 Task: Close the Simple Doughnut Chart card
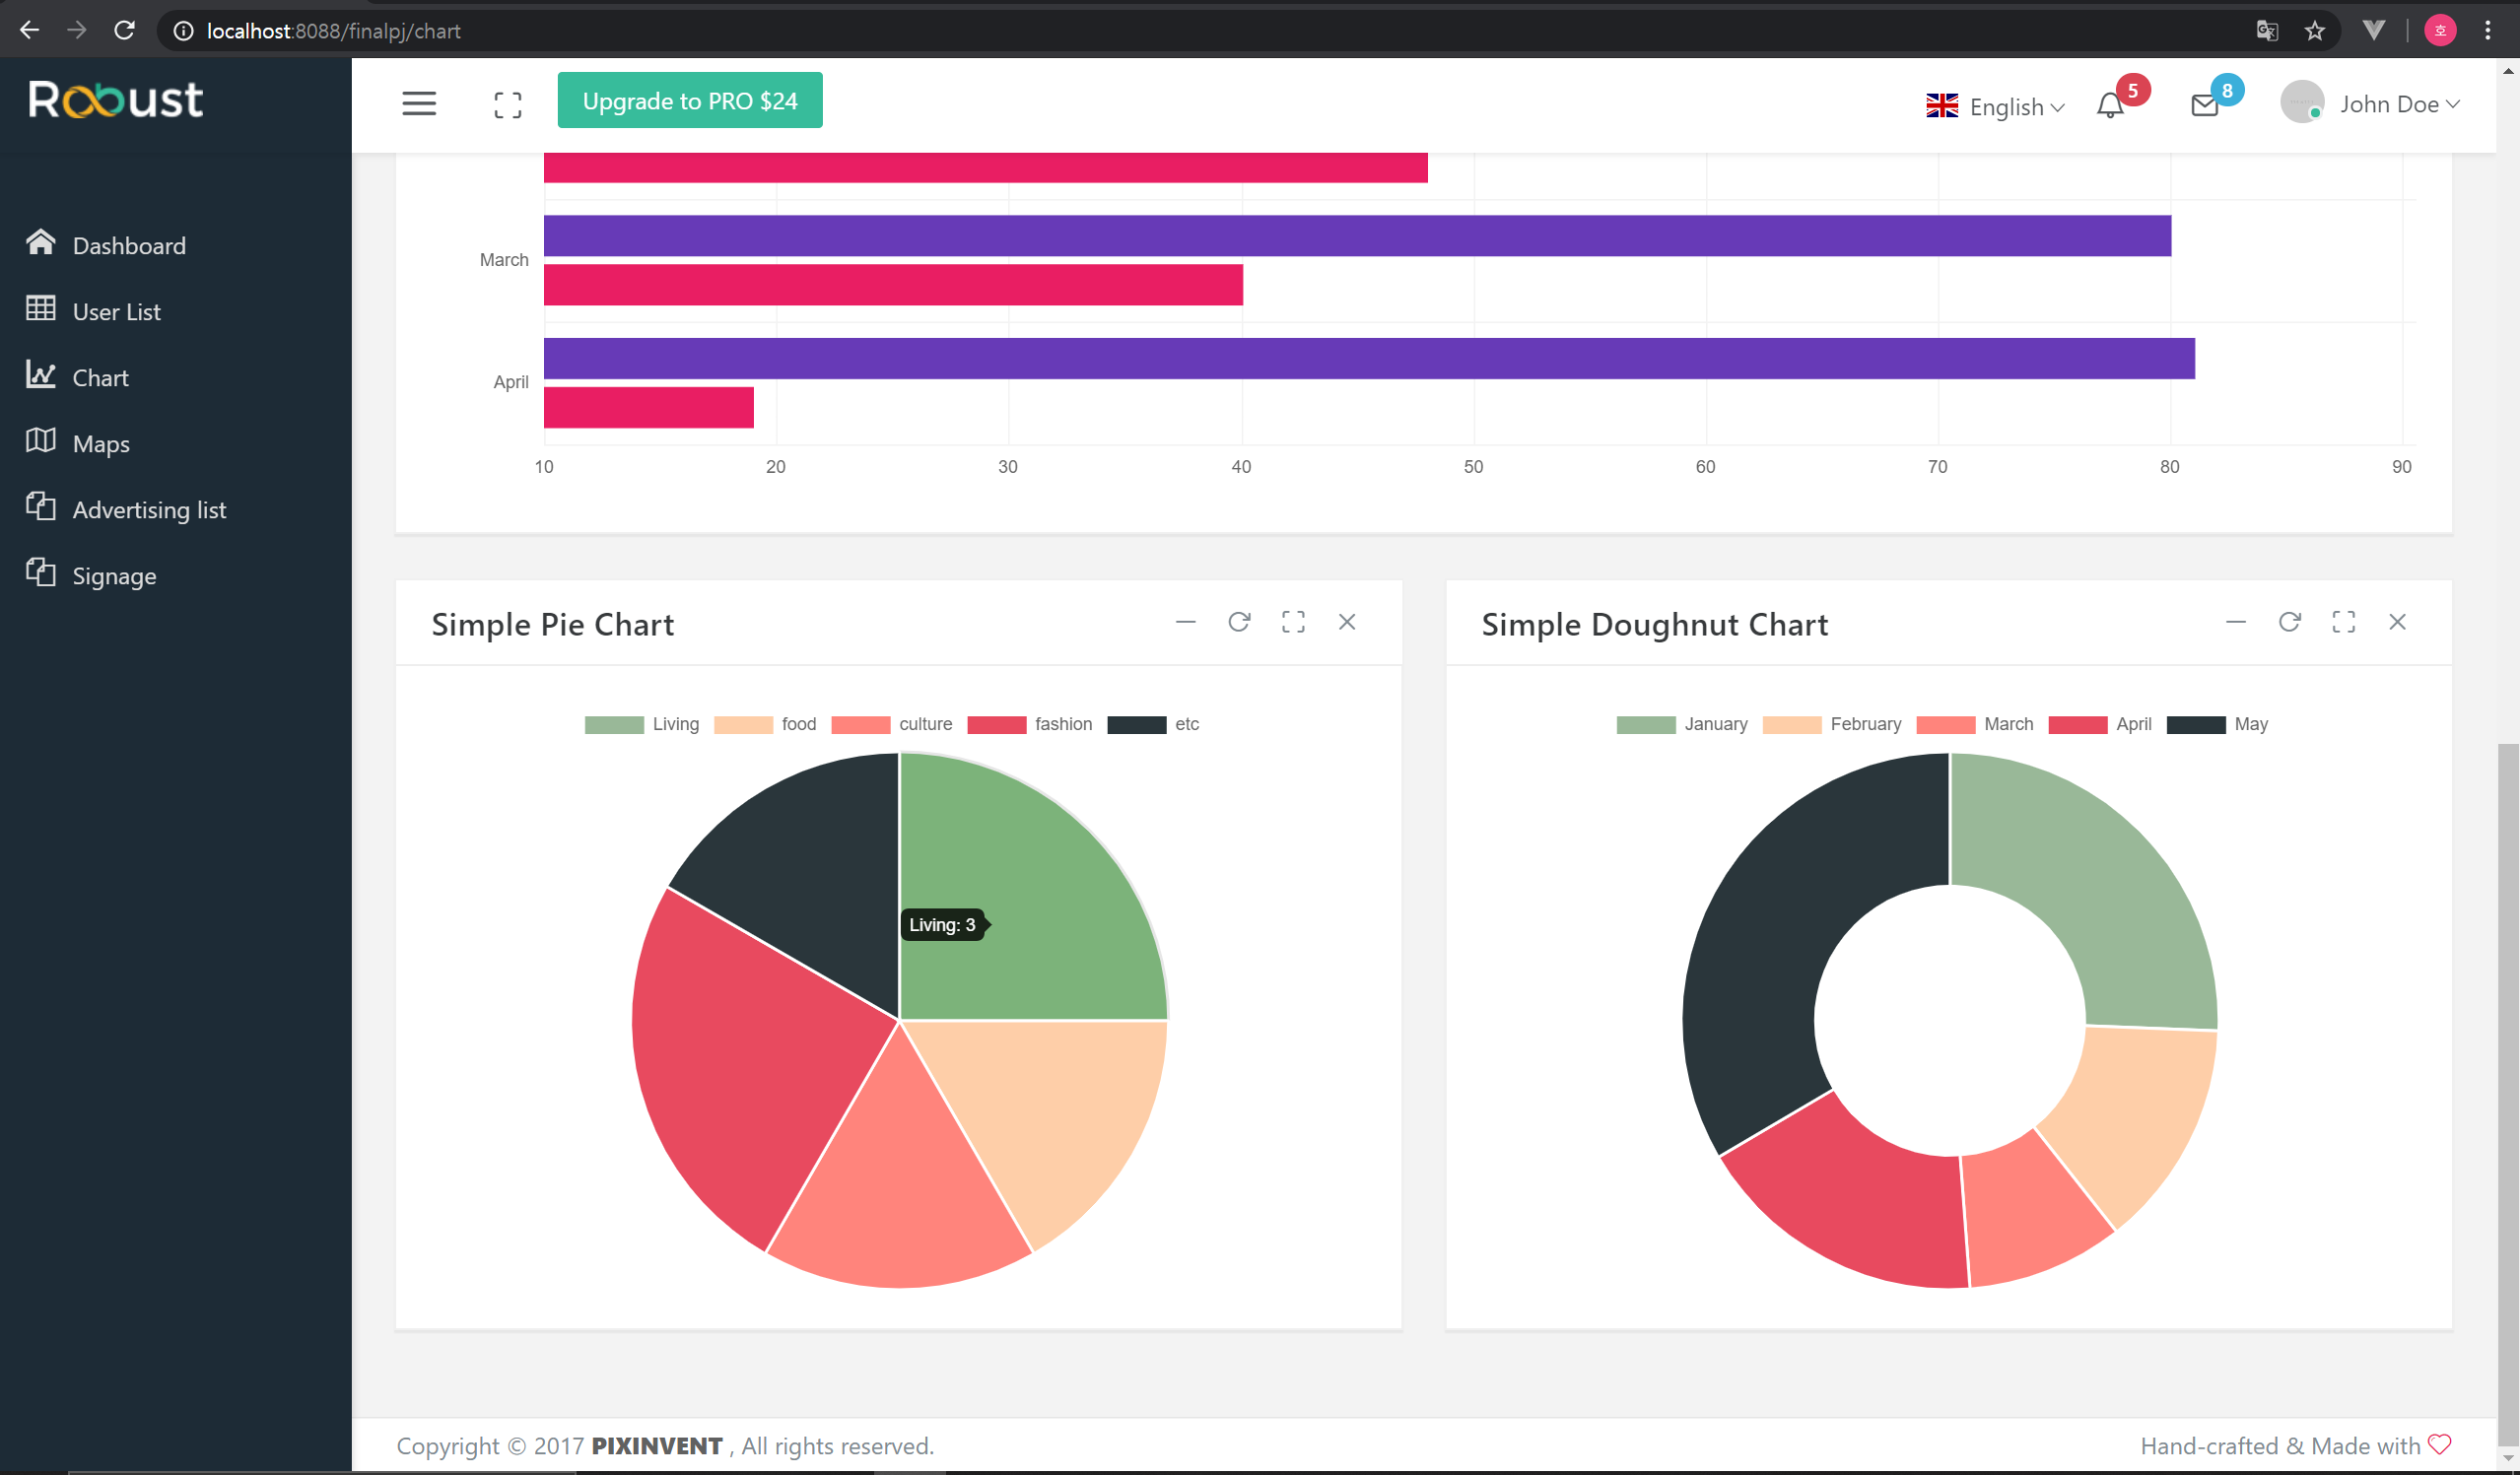coord(2398,622)
